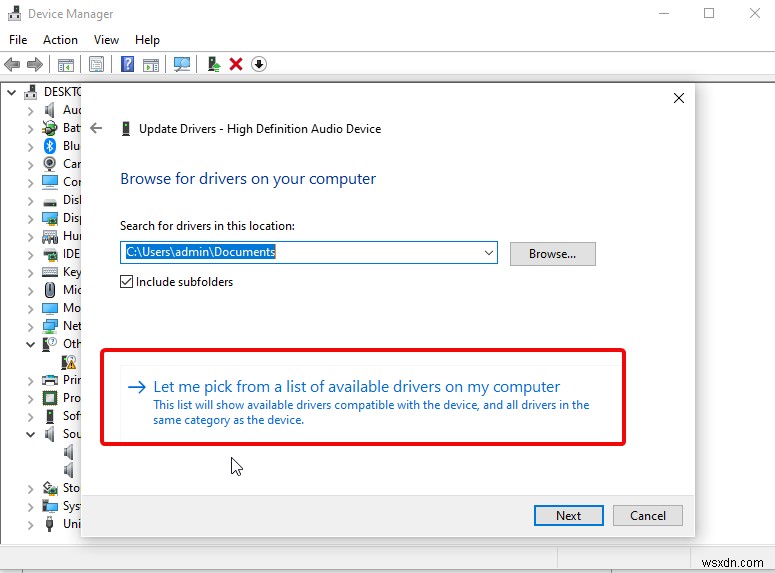Screen dimensions: 775x573
Task: Select the Storage controllers icon in the tree
Action: (x=50, y=488)
